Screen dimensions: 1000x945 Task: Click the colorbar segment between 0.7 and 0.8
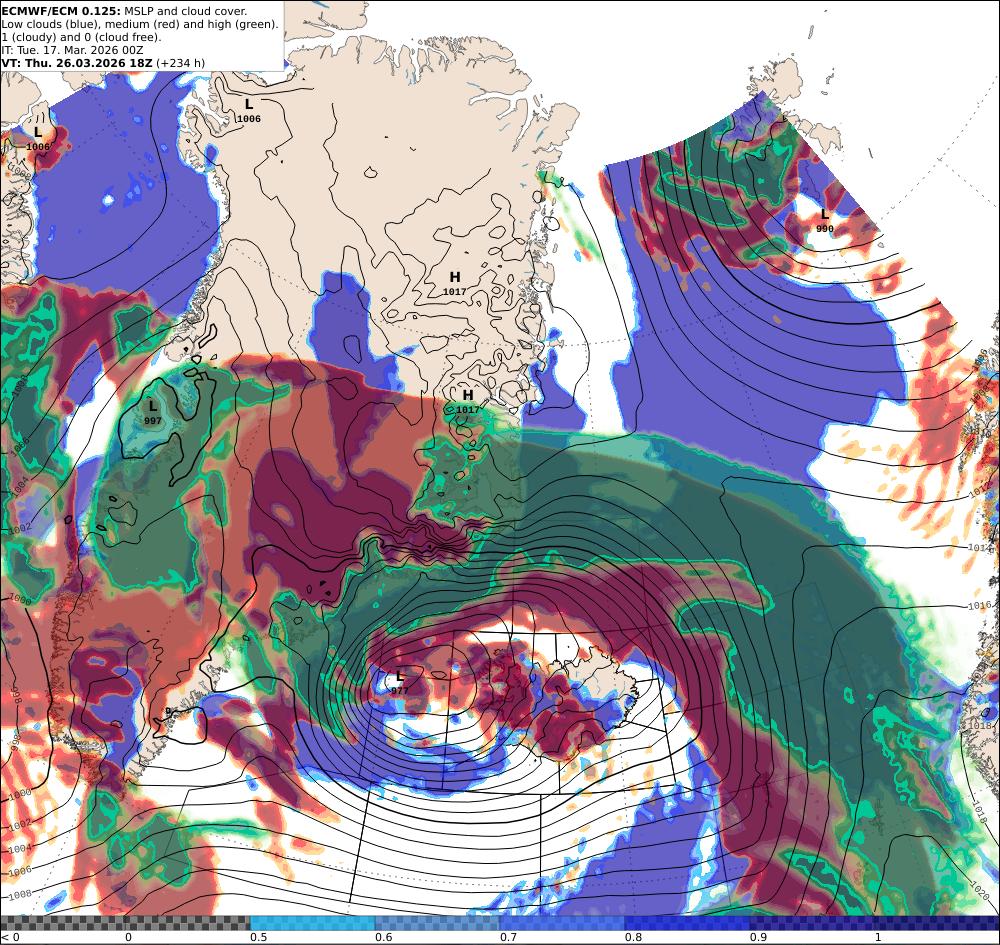[x=562, y=923]
